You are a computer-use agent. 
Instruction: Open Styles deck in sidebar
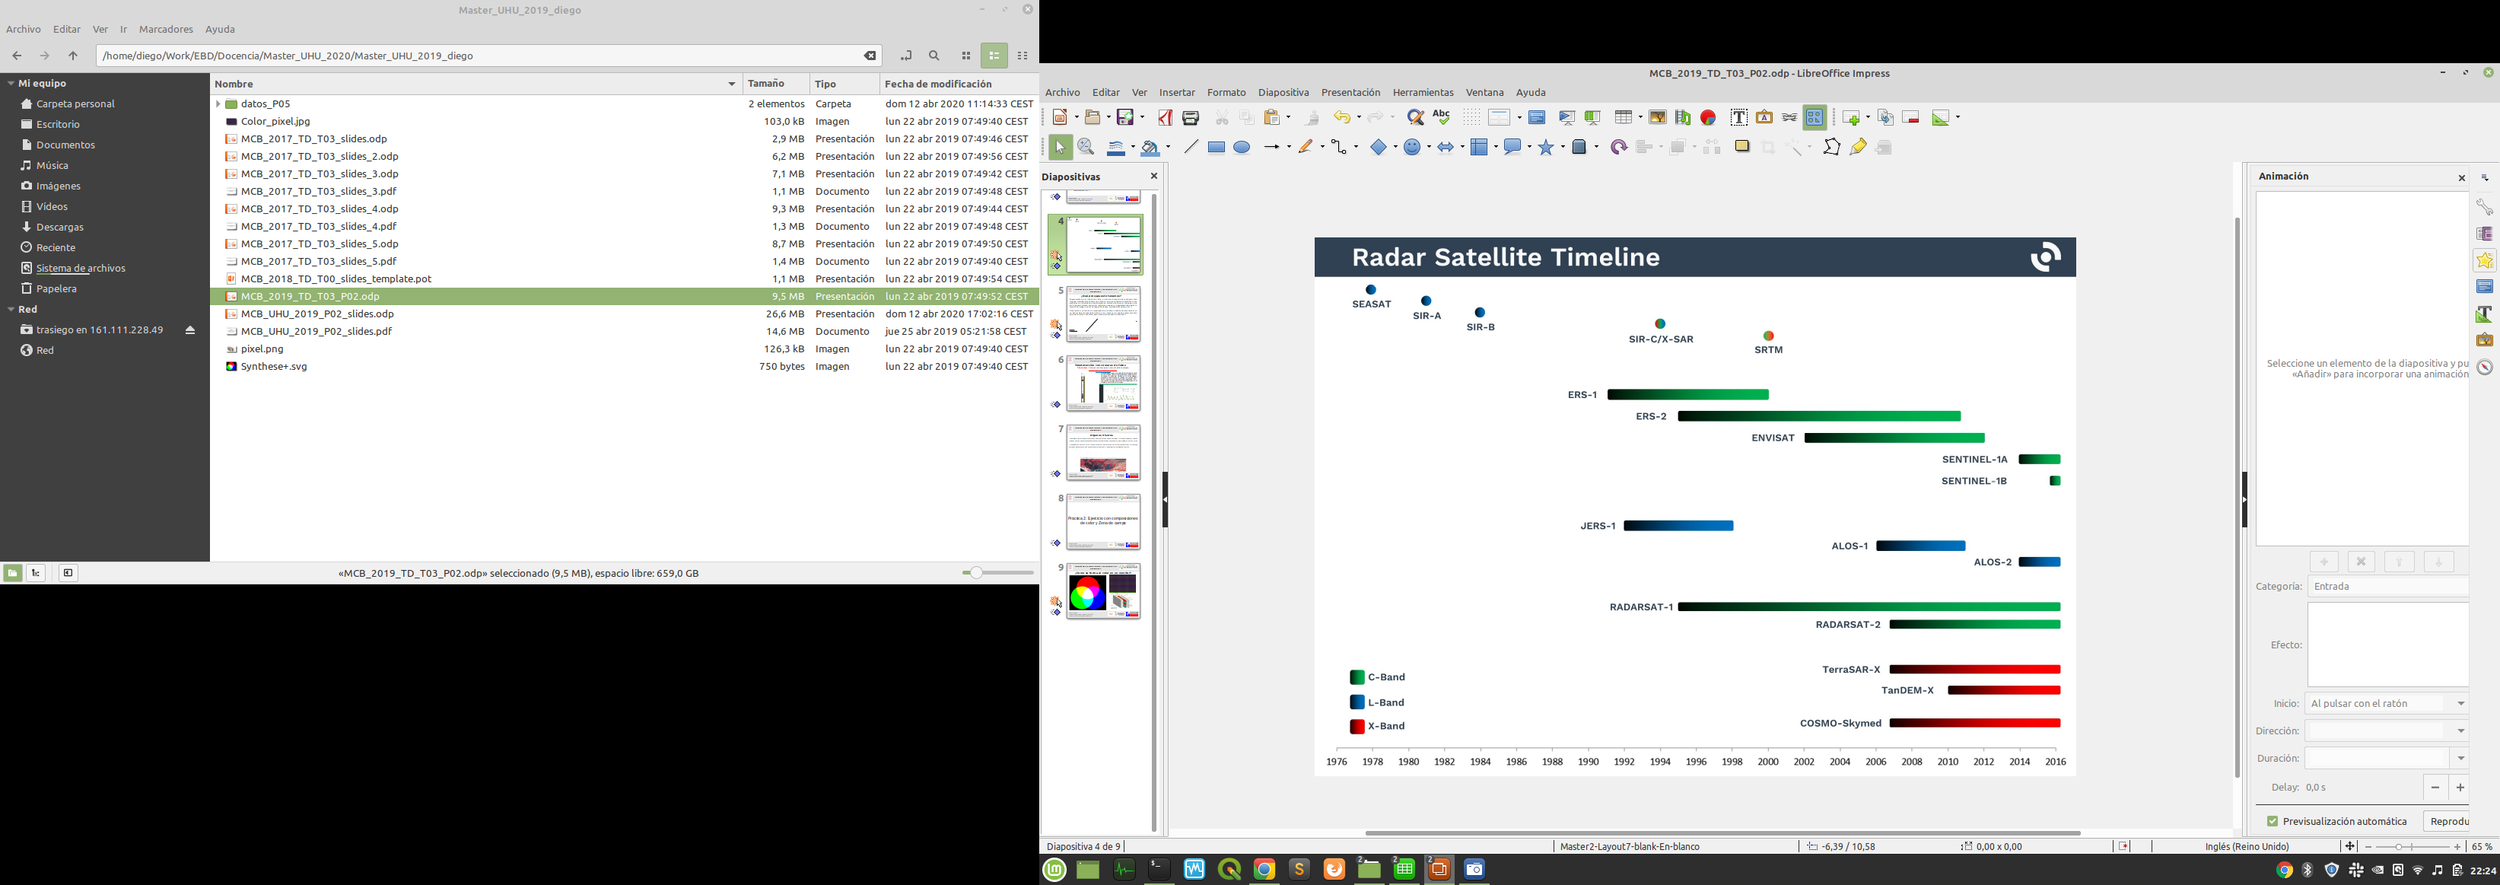pyautogui.click(x=2484, y=314)
